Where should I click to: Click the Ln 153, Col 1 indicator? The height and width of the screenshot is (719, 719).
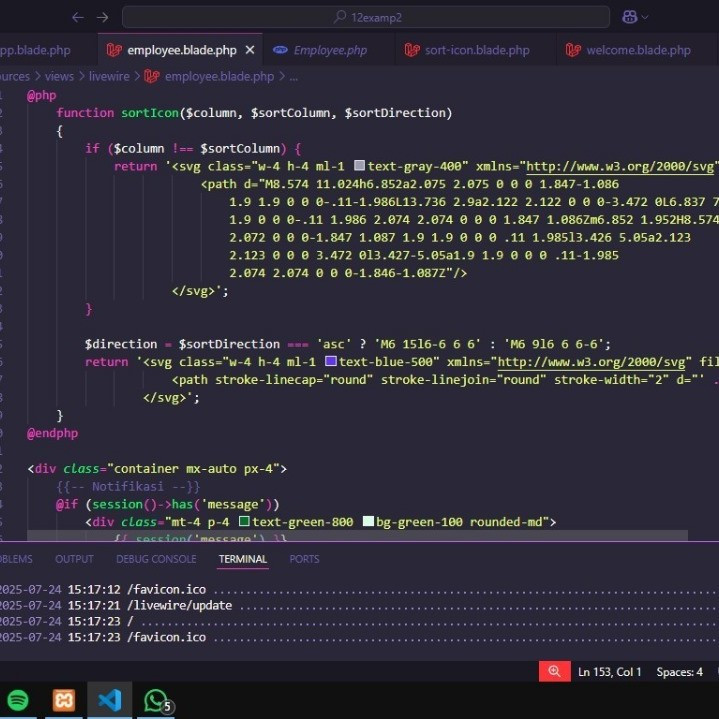610,672
